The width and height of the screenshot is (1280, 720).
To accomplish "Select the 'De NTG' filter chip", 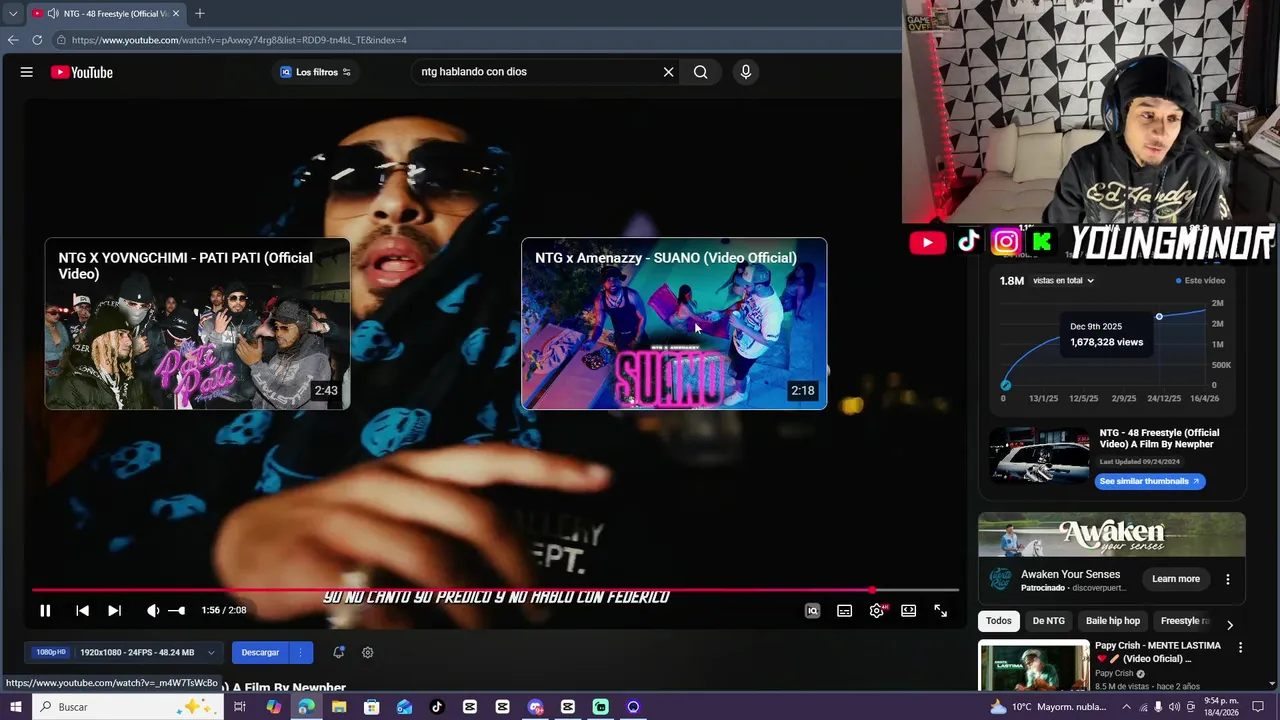I will [x=1048, y=621].
